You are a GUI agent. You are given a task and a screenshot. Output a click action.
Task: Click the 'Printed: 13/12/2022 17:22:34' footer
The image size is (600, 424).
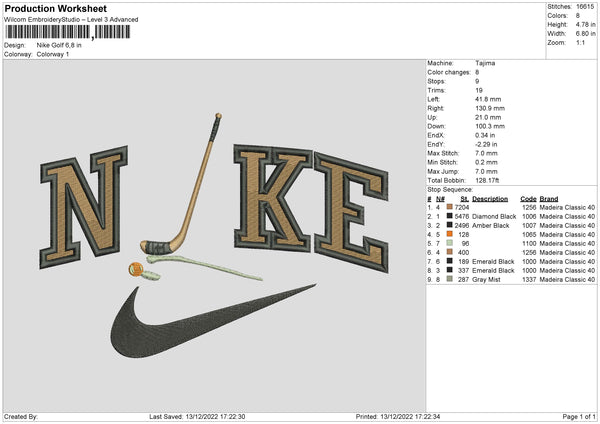click(x=398, y=417)
